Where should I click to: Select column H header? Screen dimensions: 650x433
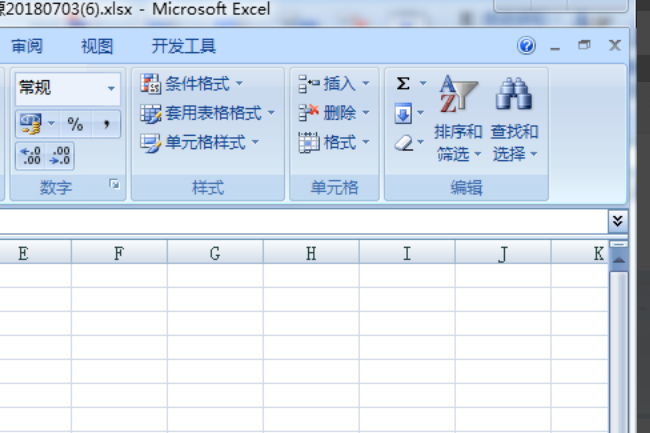tap(311, 253)
